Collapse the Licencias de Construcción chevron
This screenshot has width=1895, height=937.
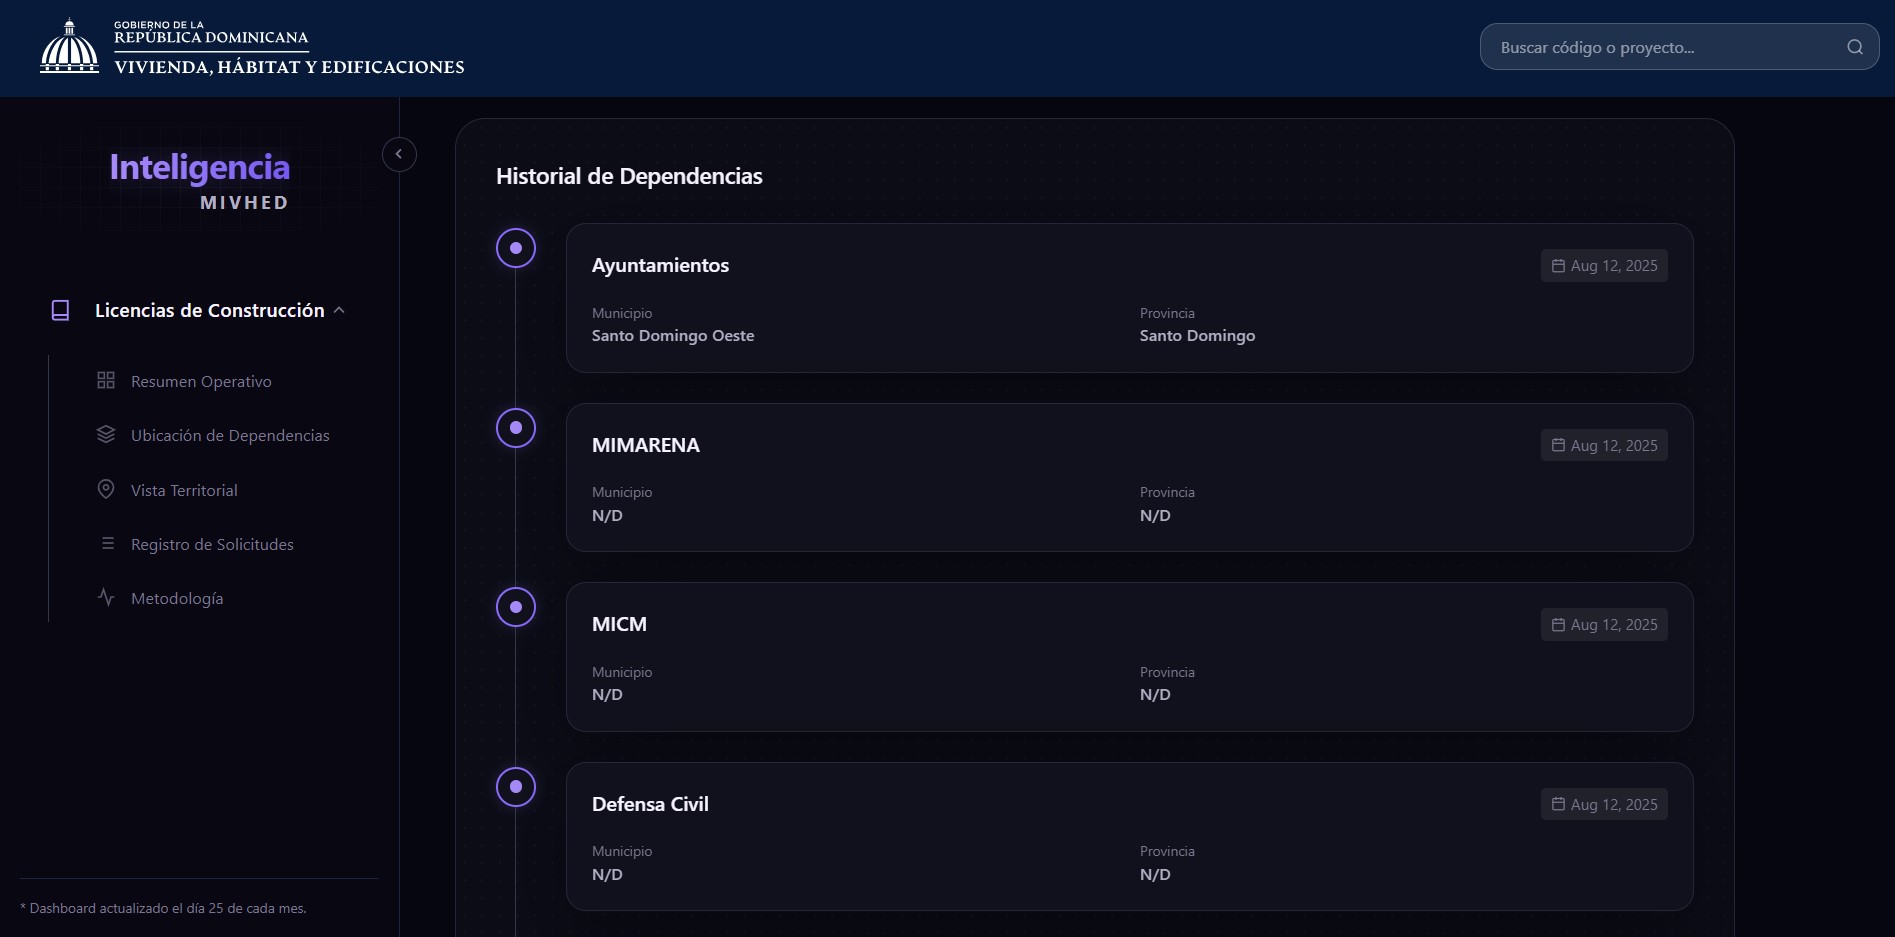pos(339,311)
